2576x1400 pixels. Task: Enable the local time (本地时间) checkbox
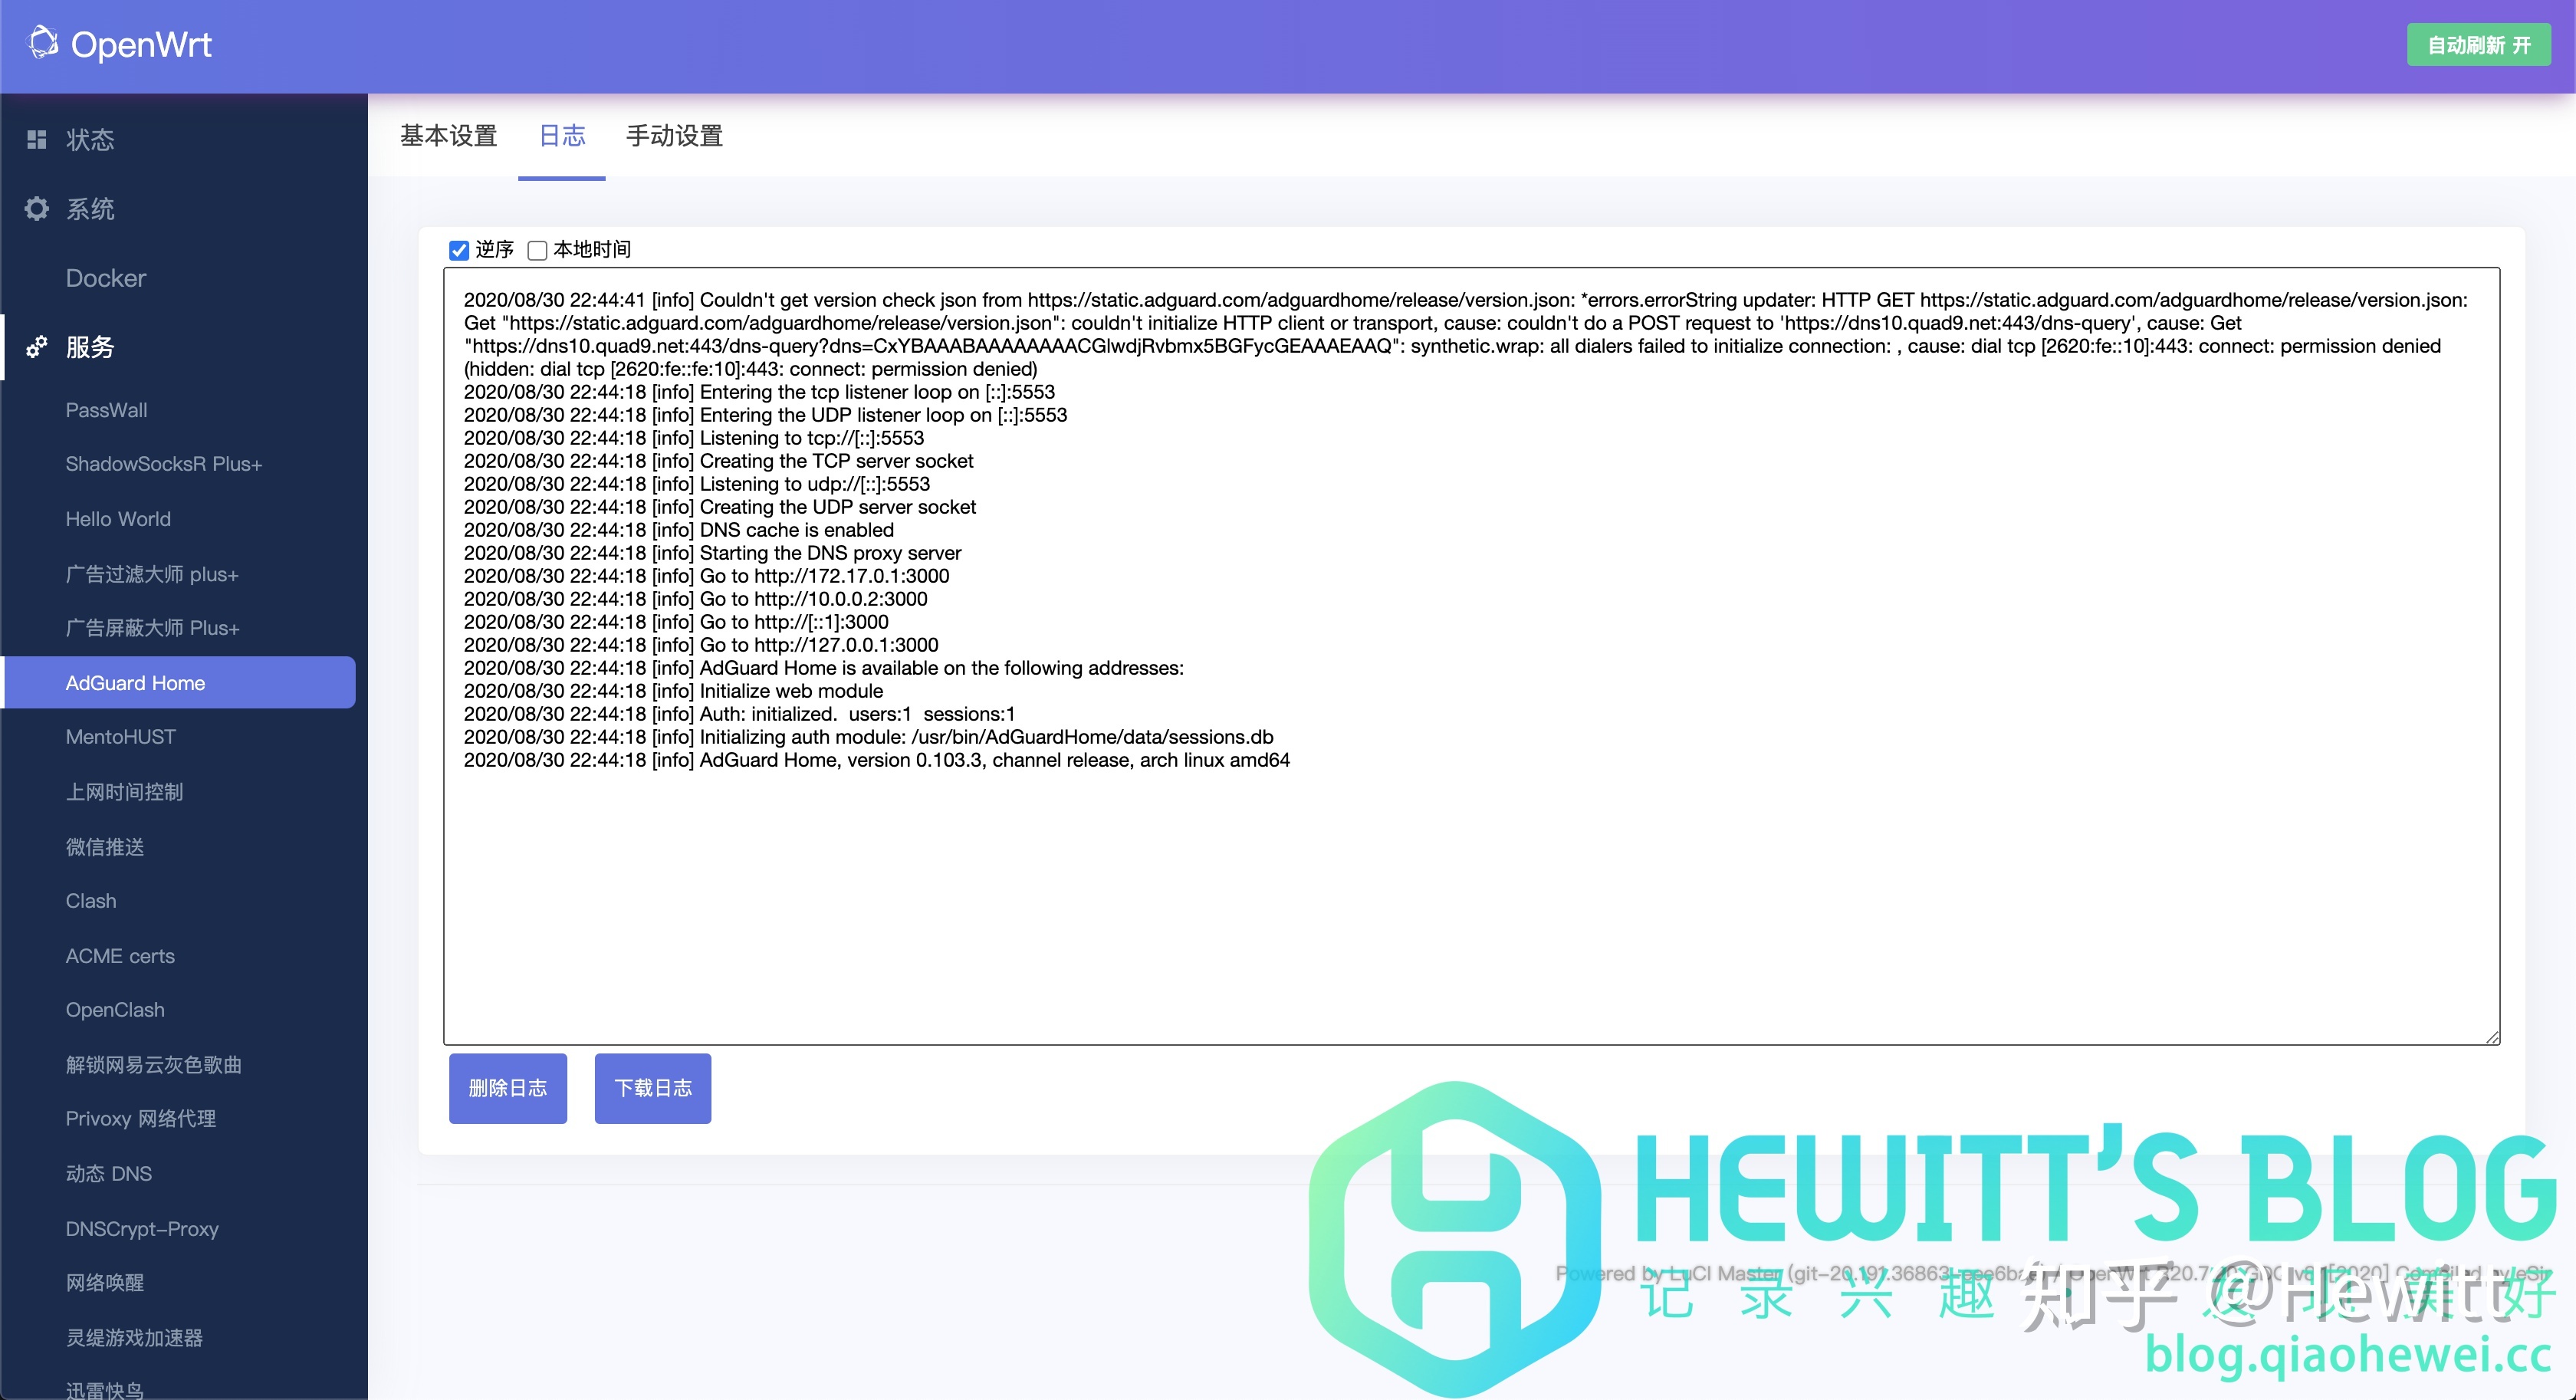(x=538, y=250)
